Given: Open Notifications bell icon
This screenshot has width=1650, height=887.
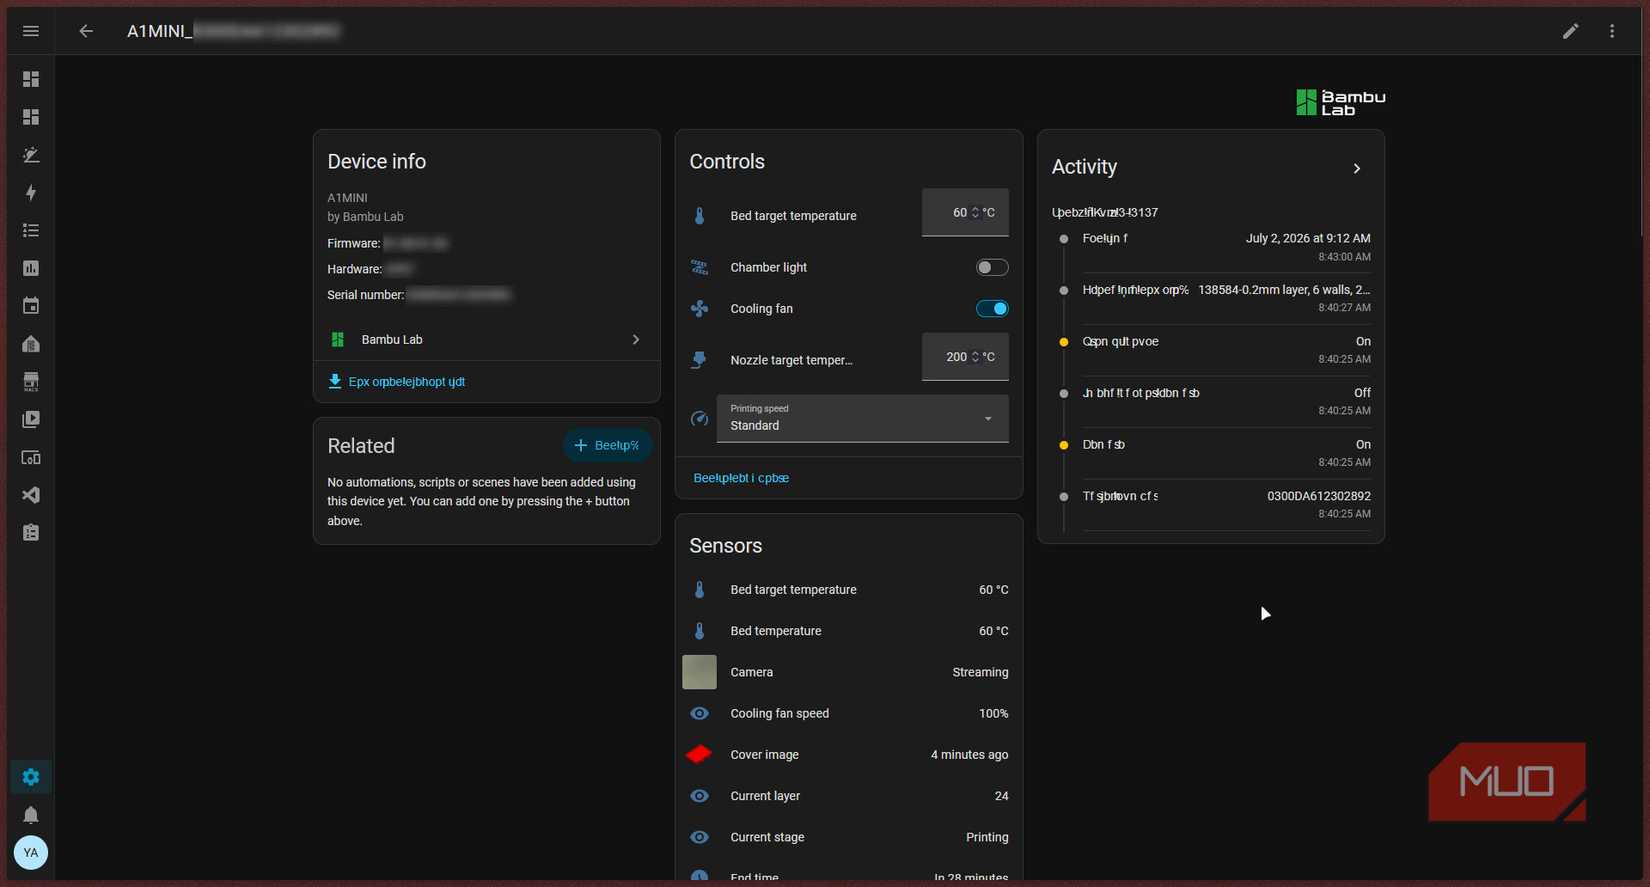Looking at the screenshot, I should [31, 815].
